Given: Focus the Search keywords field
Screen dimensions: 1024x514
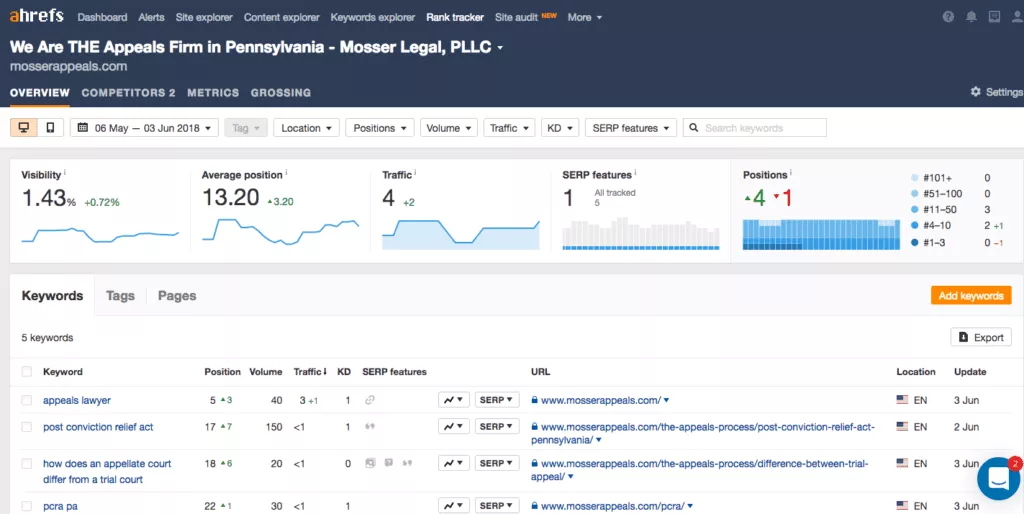Looking at the screenshot, I should [754, 127].
